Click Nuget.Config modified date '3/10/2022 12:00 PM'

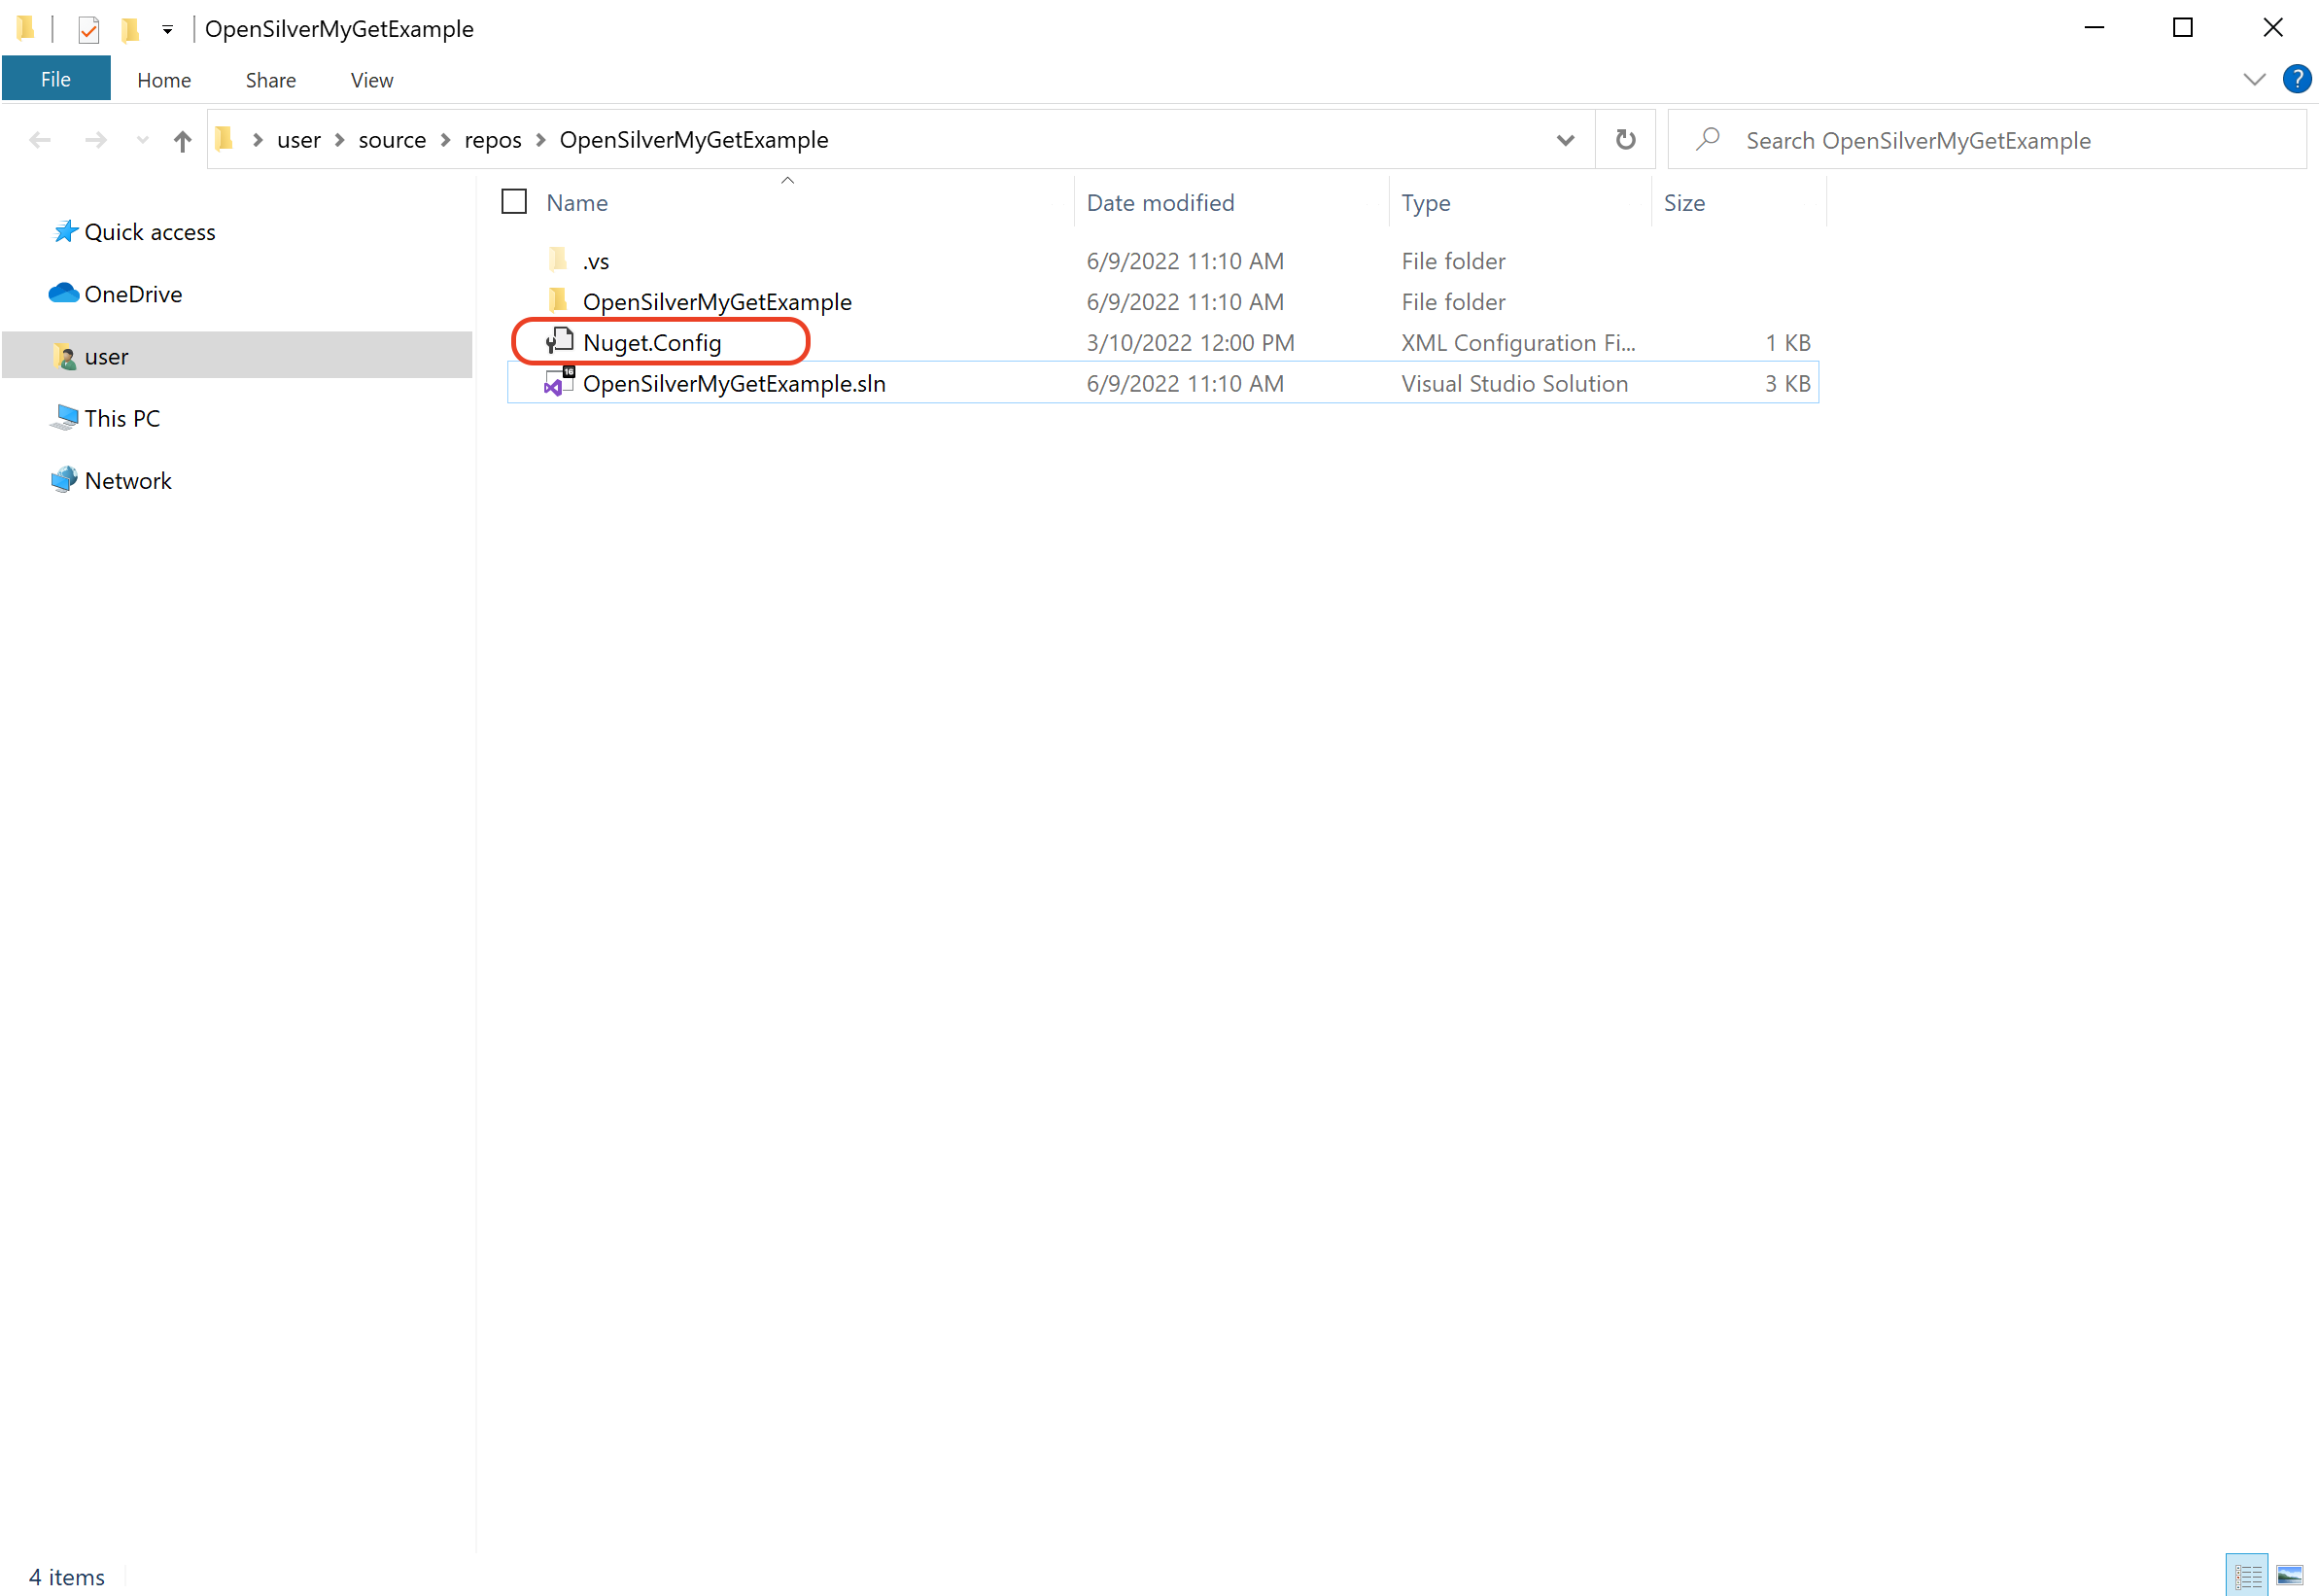tap(1191, 343)
